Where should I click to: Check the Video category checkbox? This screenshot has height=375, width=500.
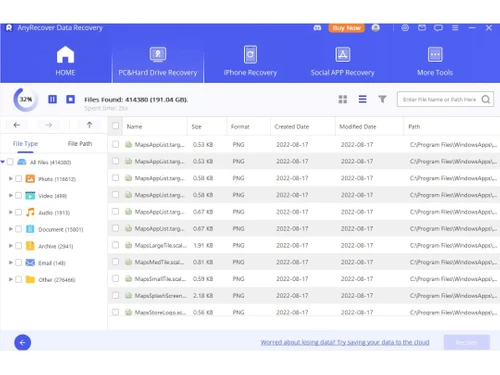point(18,195)
